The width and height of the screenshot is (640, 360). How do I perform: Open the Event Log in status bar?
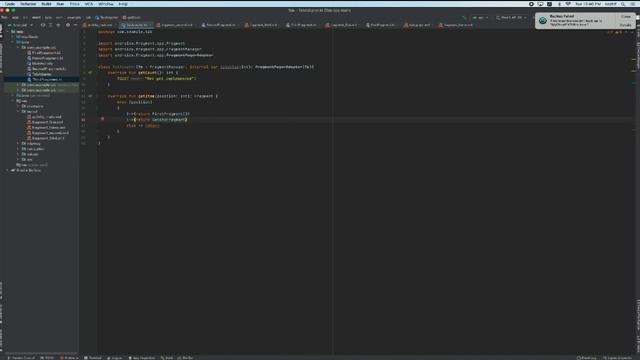pos(587,358)
